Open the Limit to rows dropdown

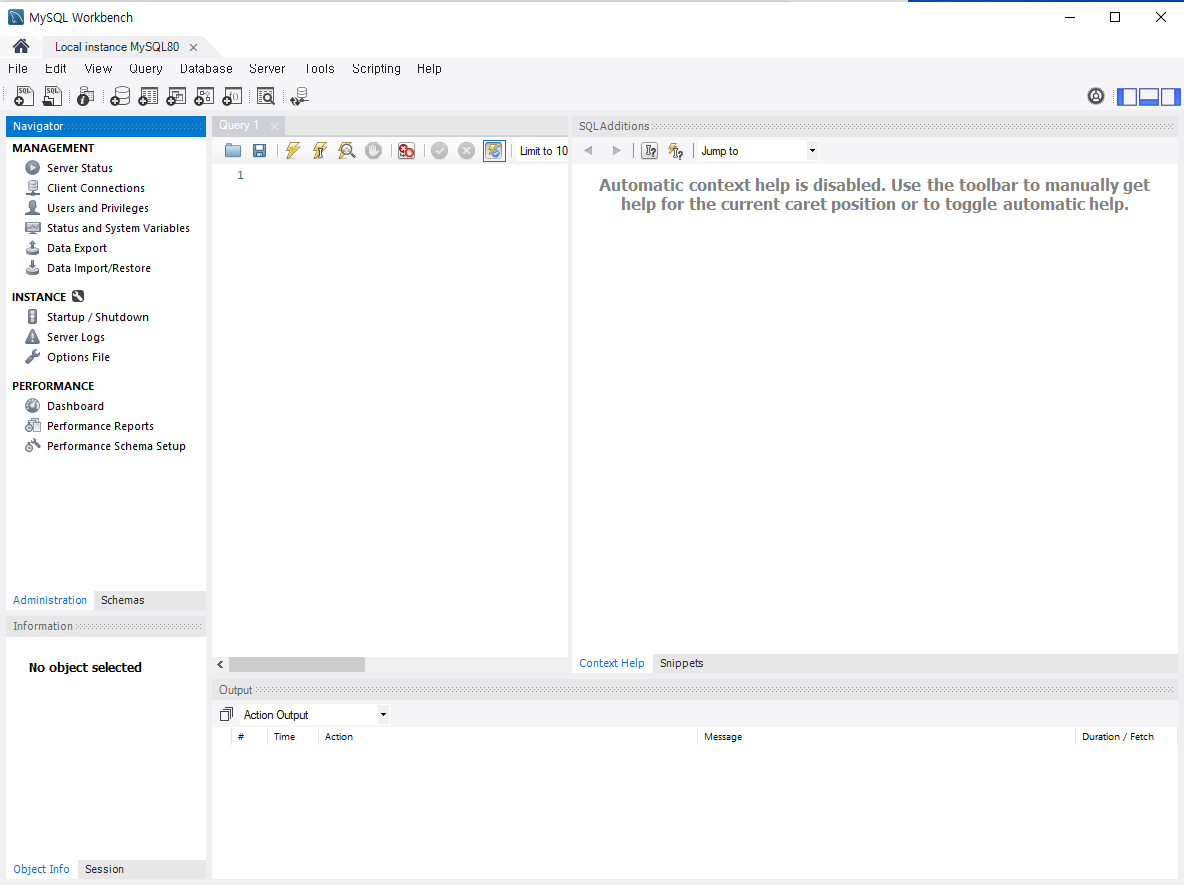pyautogui.click(x=543, y=151)
